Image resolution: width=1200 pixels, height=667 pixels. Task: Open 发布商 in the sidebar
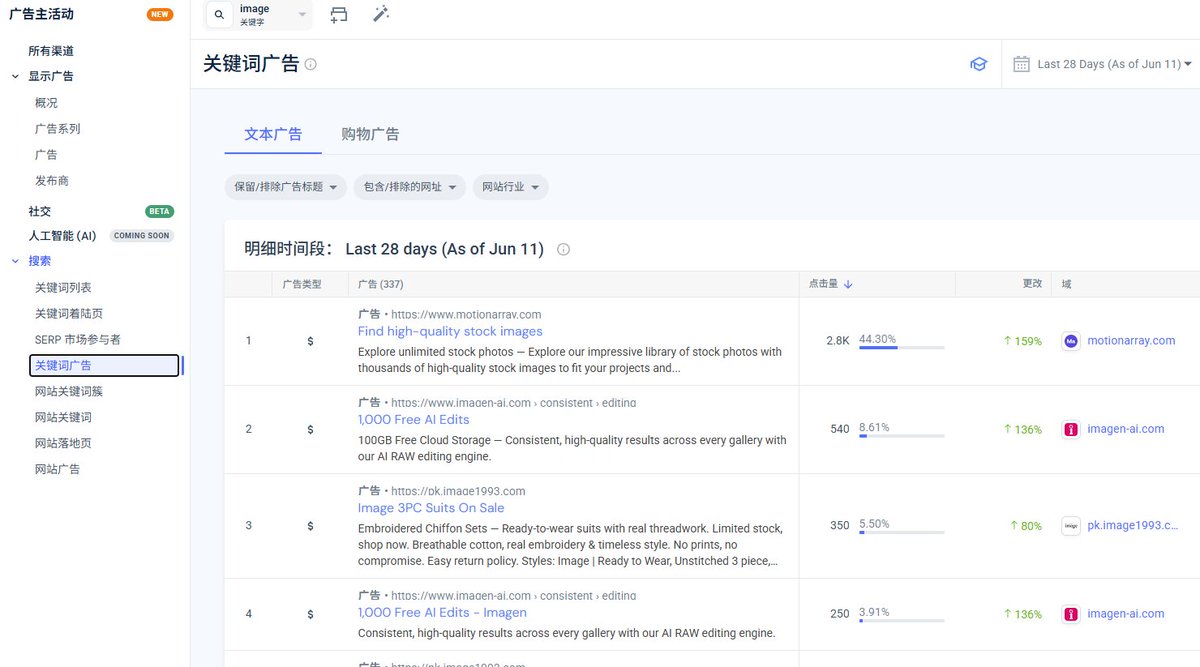(51, 181)
